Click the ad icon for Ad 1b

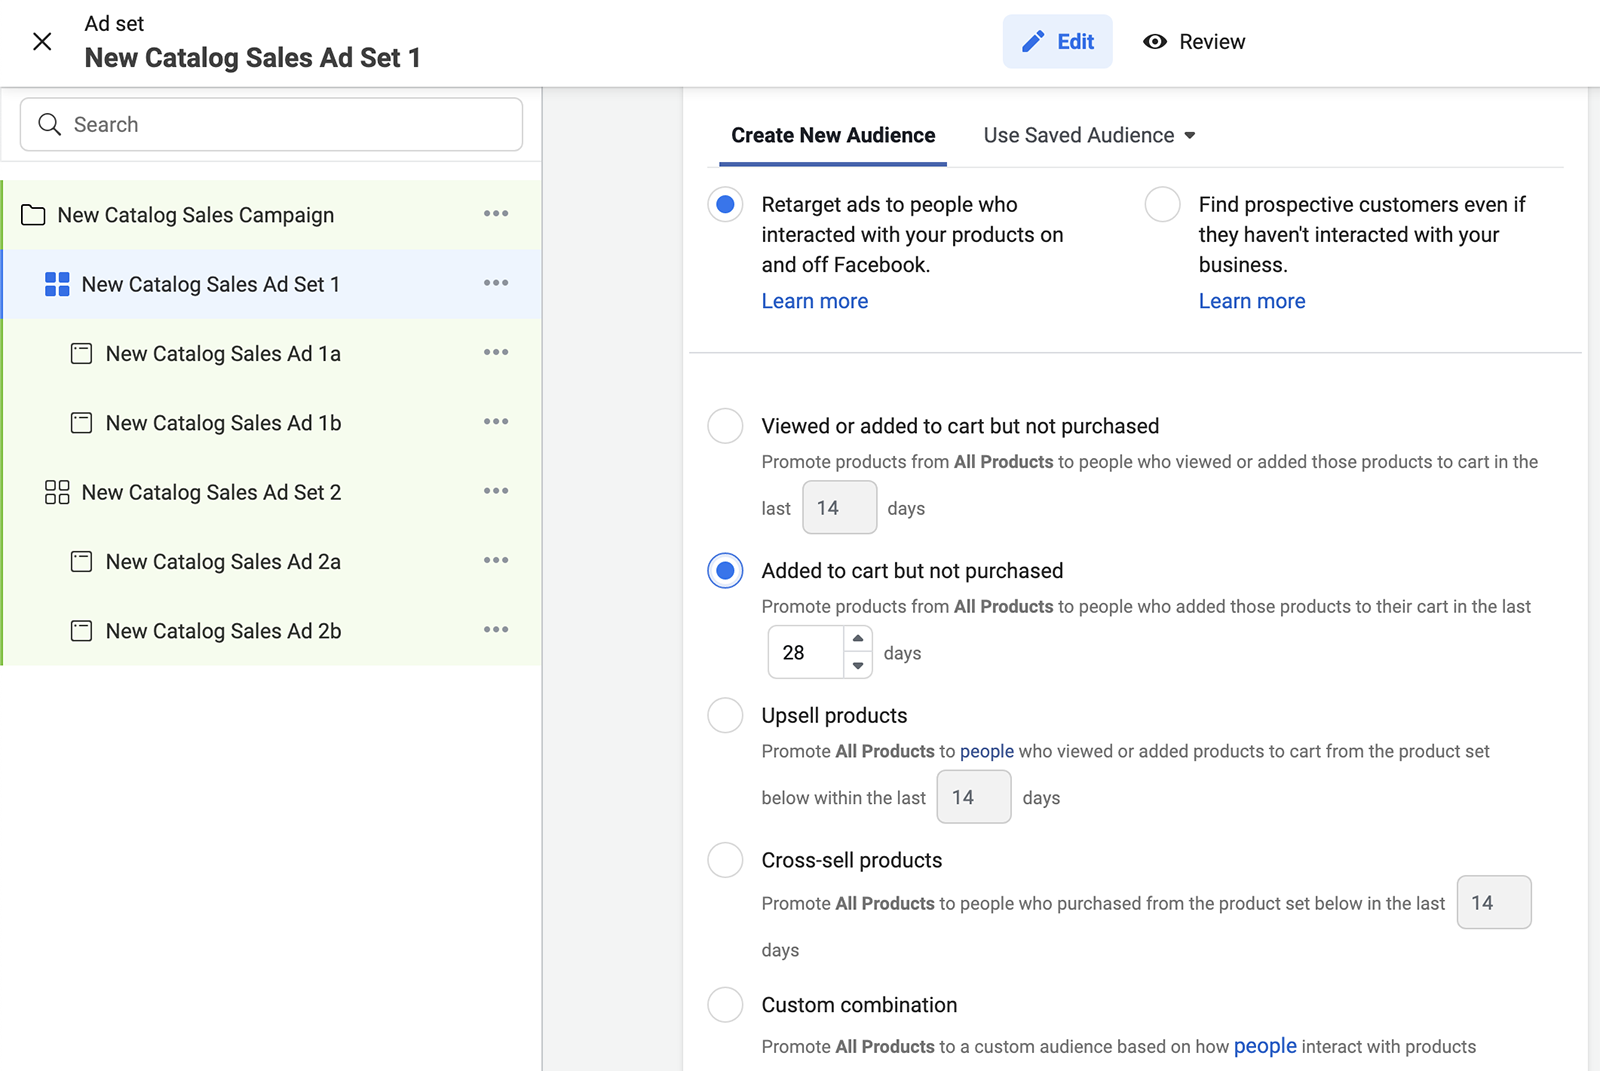(82, 423)
